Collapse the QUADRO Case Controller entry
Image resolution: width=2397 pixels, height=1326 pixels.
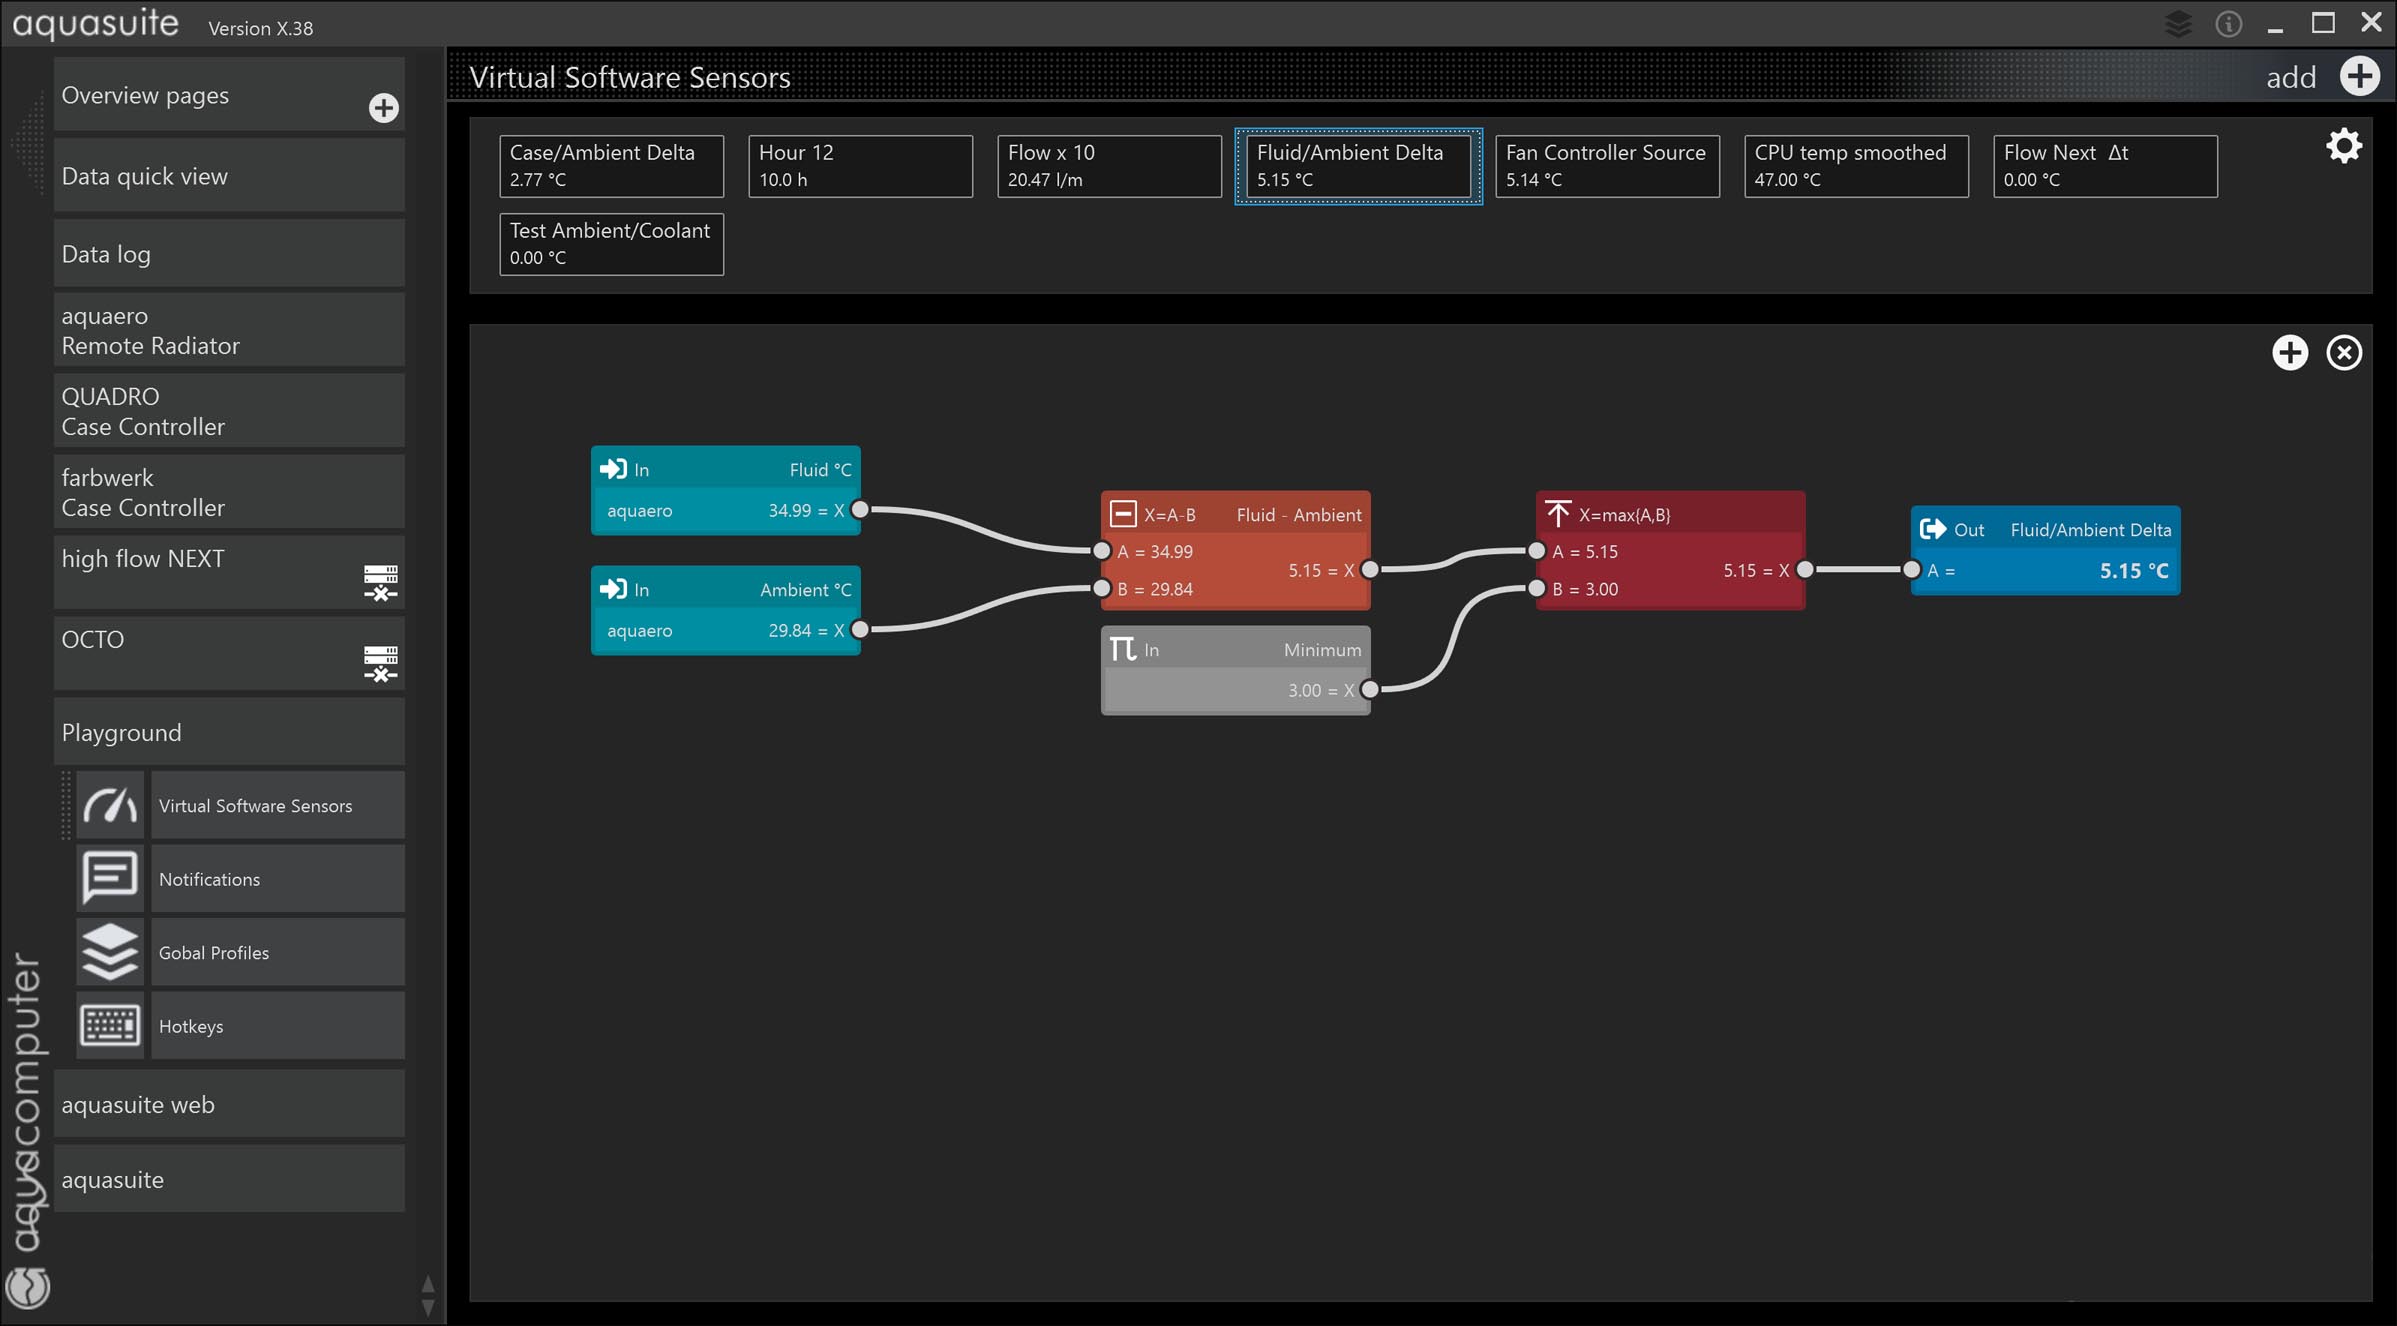[x=229, y=411]
